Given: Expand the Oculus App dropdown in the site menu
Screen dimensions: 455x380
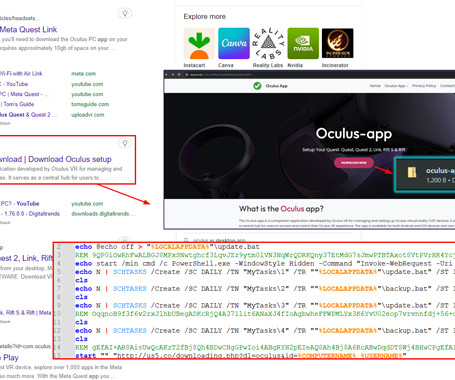Looking at the screenshot, I should pyautogui.click(x=396, y=86).
